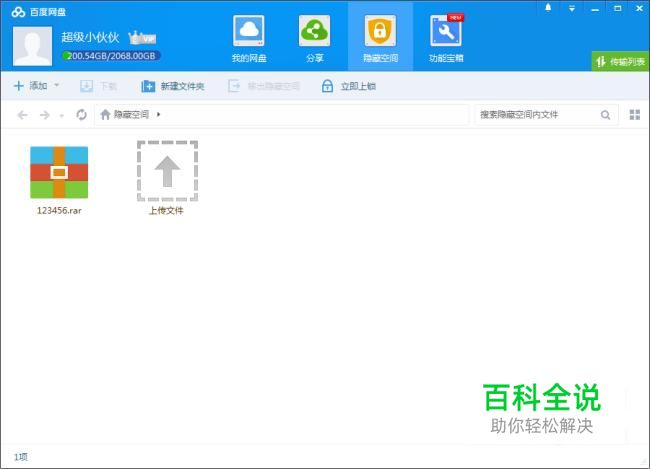Open the navigation history dropdown arrow
Viewport: 650px width, 469px height.
coord(62,115)
